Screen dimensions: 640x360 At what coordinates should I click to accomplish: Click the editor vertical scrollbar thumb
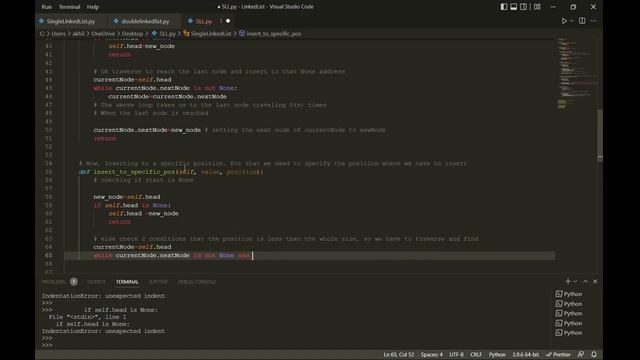600,135
